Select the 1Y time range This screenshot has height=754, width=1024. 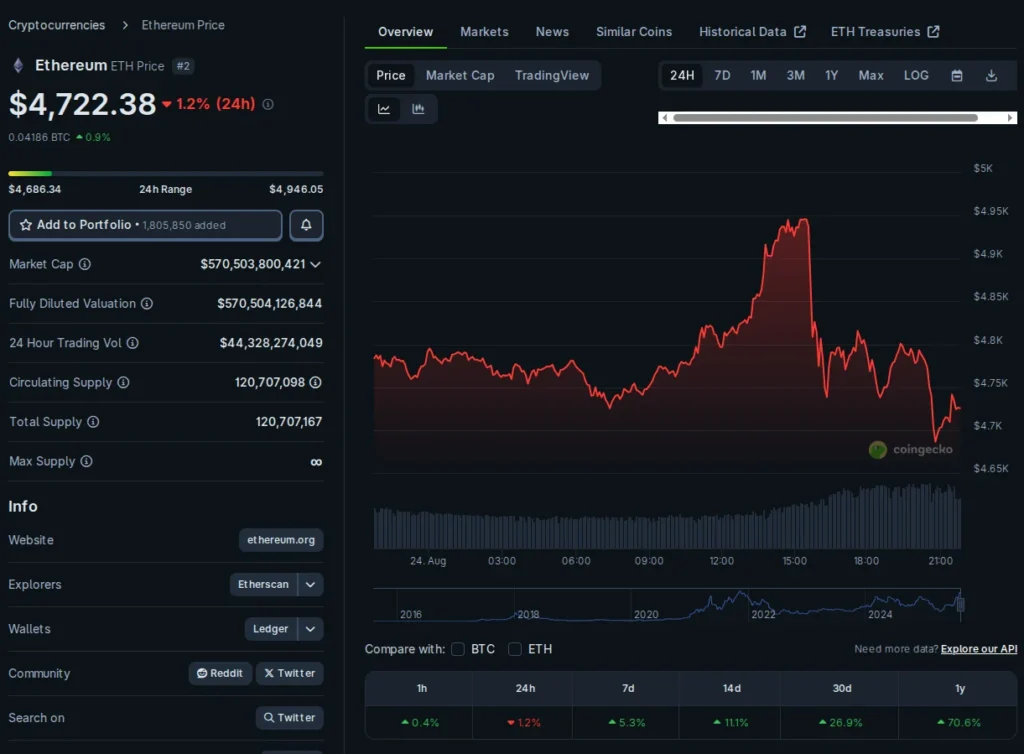[831, 76]
